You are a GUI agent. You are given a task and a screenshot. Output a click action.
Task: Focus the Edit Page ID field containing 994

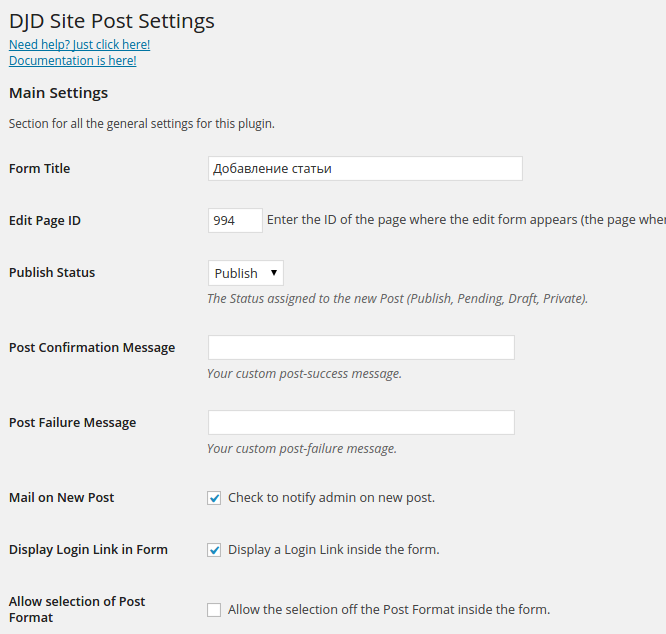(235, 221)
